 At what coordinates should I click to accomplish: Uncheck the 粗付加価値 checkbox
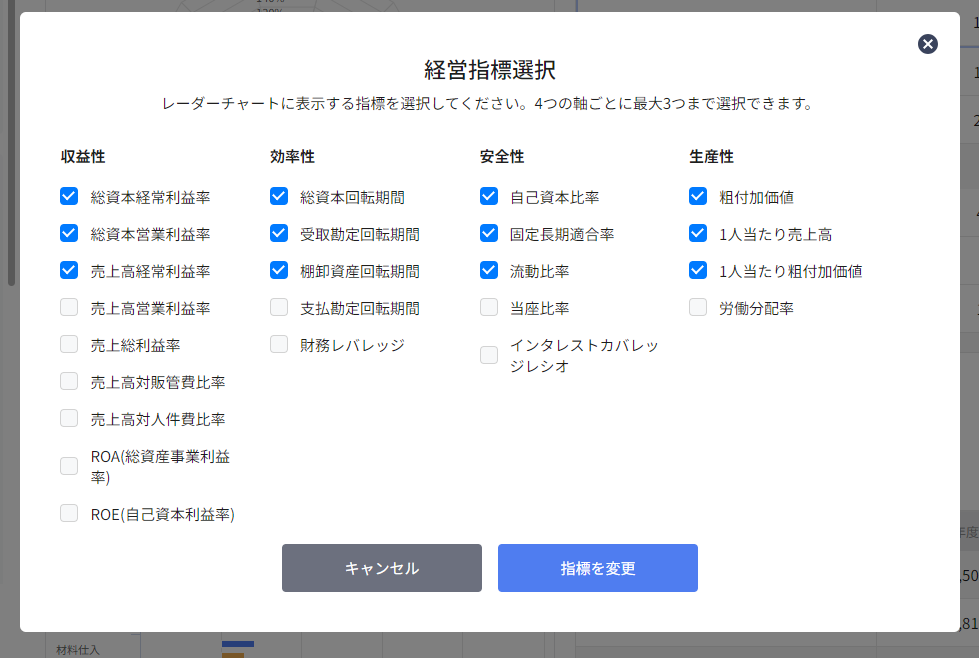[x=698, y=197]
